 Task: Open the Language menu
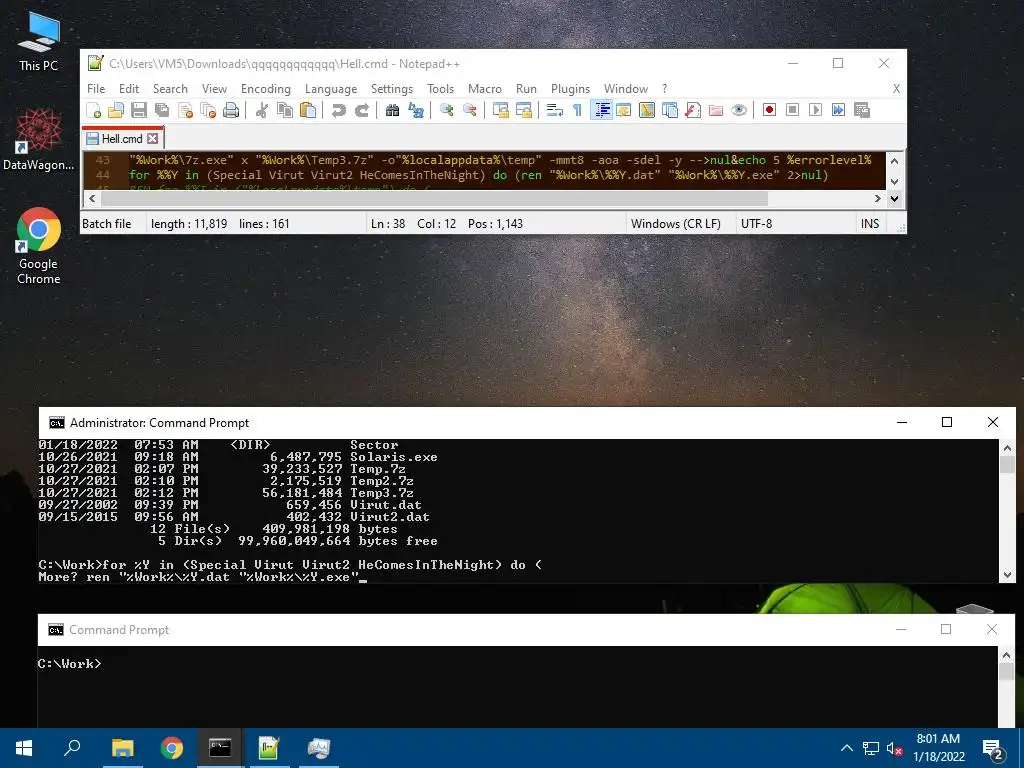[331, 89]
